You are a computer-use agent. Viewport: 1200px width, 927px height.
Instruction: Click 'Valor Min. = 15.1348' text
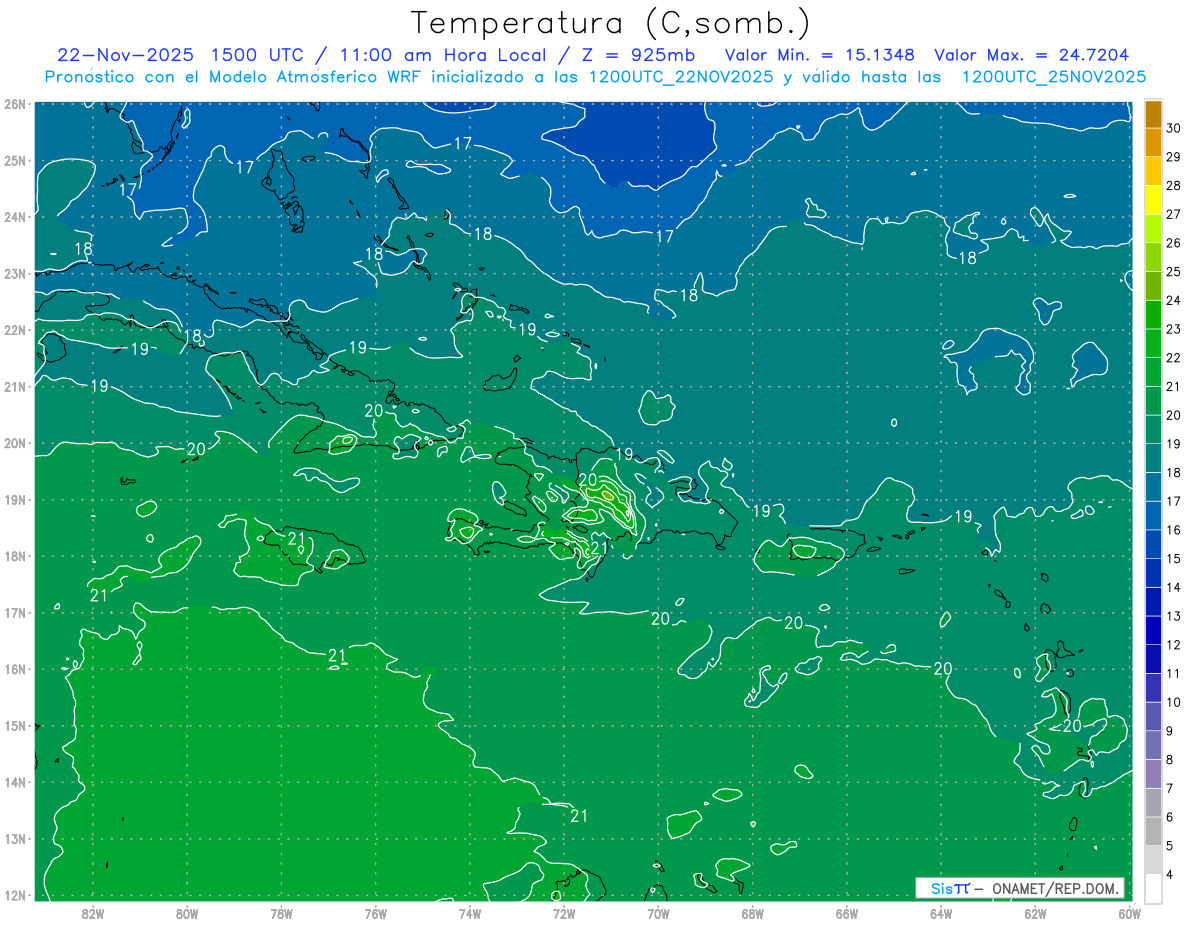tap(820, 55)
